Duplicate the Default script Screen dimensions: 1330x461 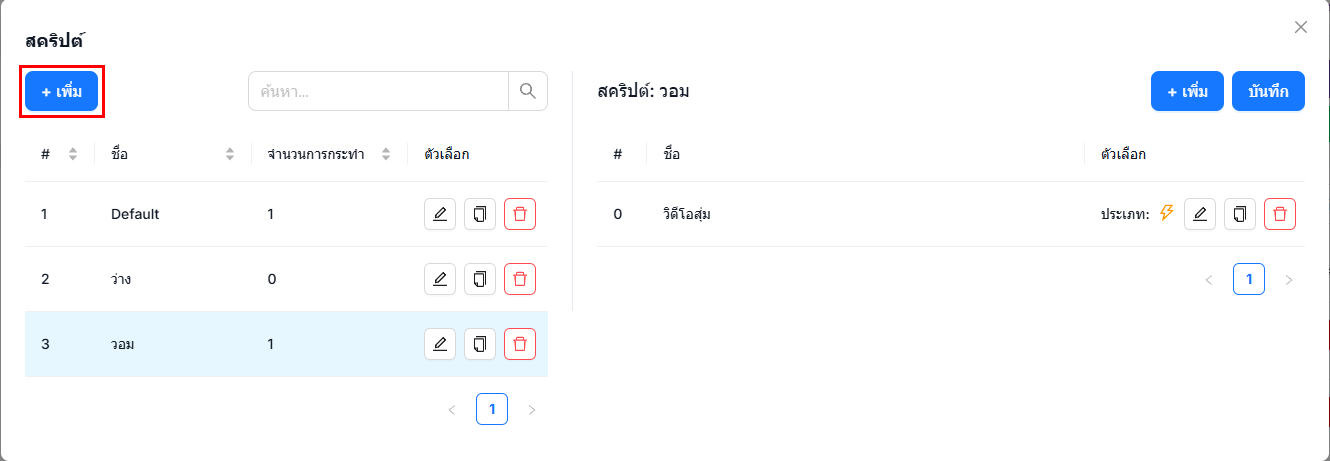[480, 214]
